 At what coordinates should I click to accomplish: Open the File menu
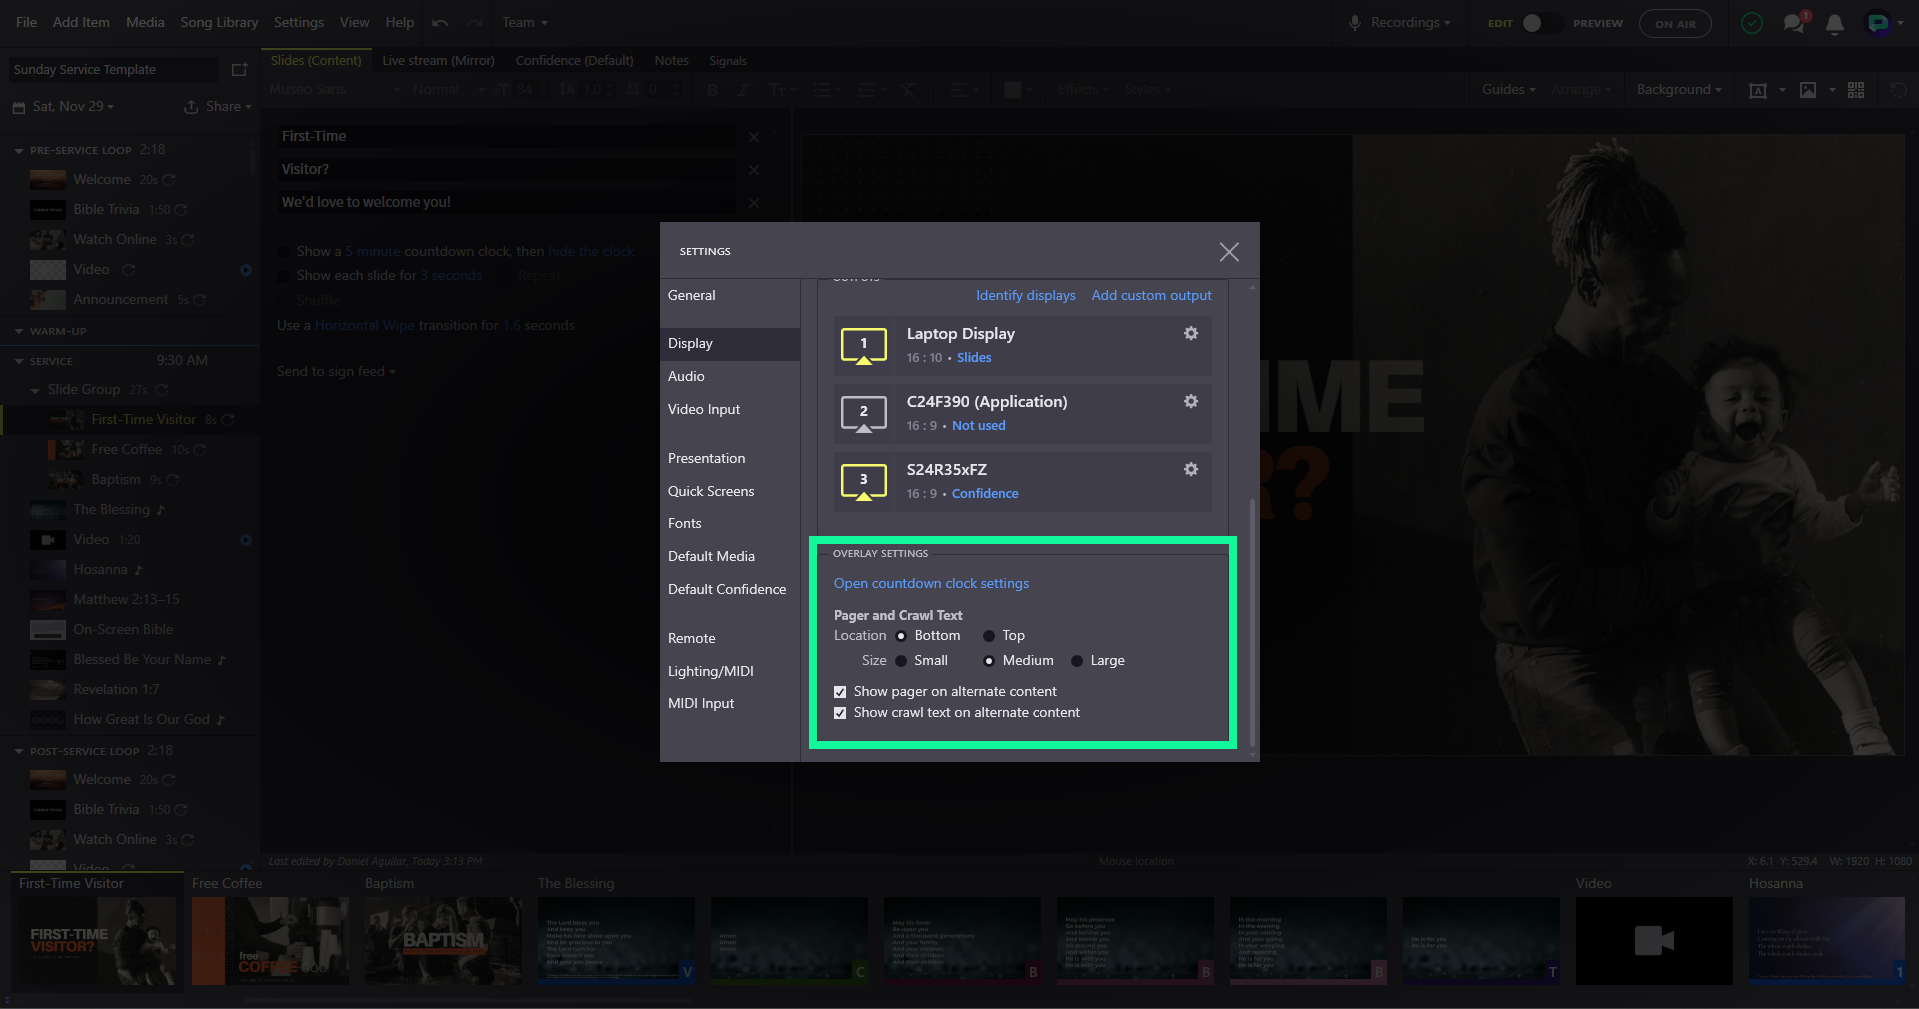point(27,23)
